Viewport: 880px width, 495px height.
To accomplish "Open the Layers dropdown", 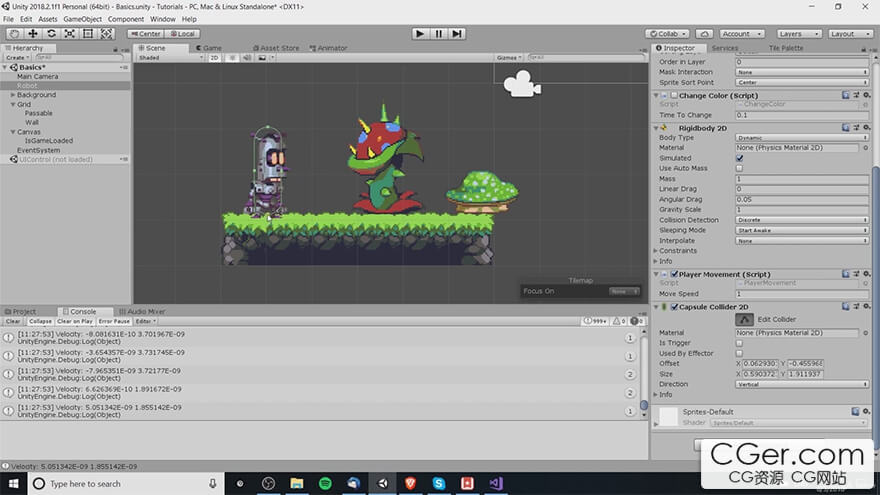I will pos(799,34).
